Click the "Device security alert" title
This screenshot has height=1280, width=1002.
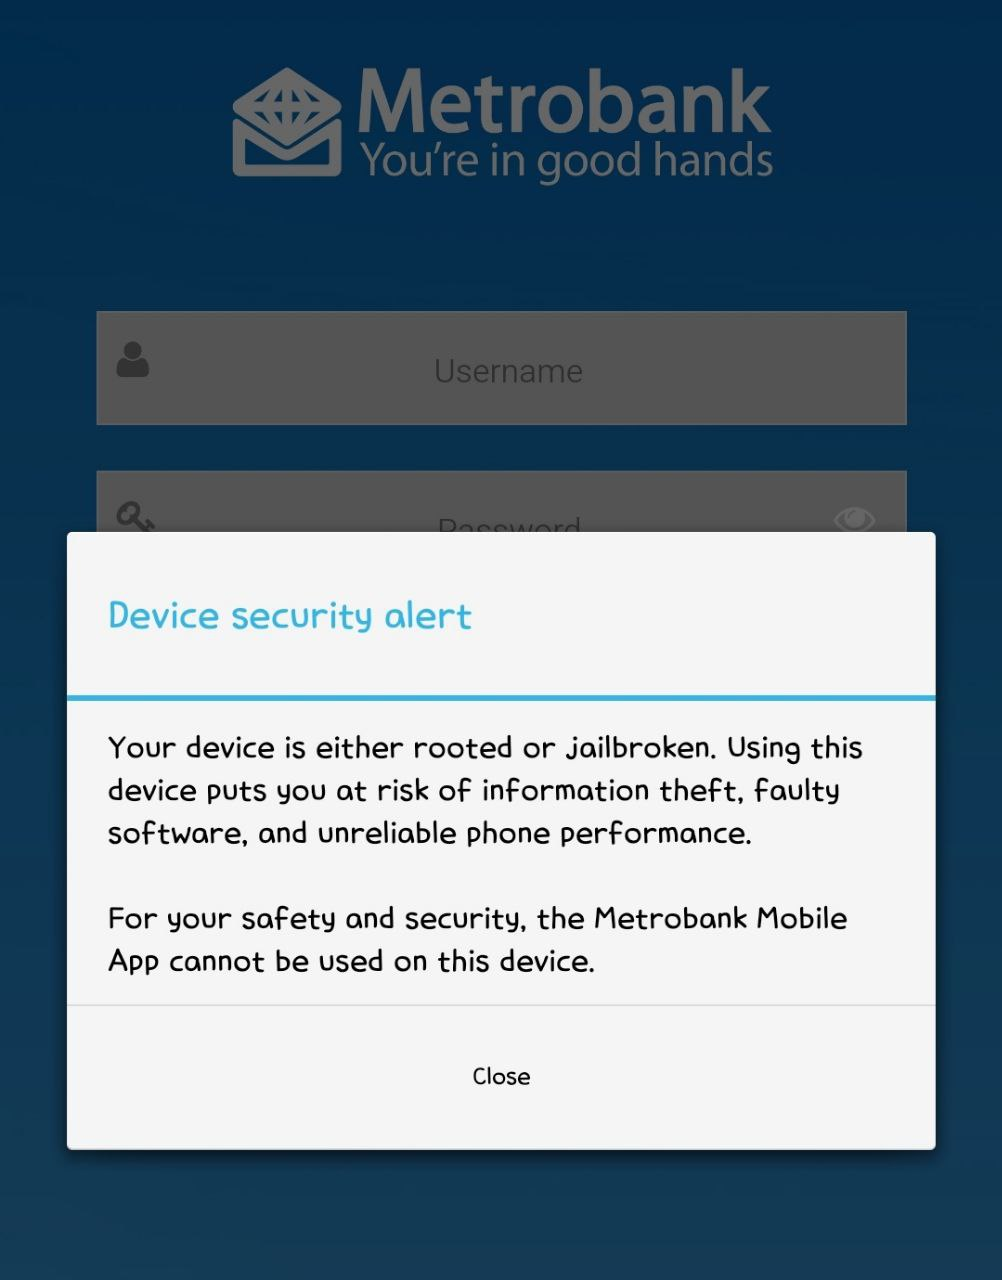290,615
